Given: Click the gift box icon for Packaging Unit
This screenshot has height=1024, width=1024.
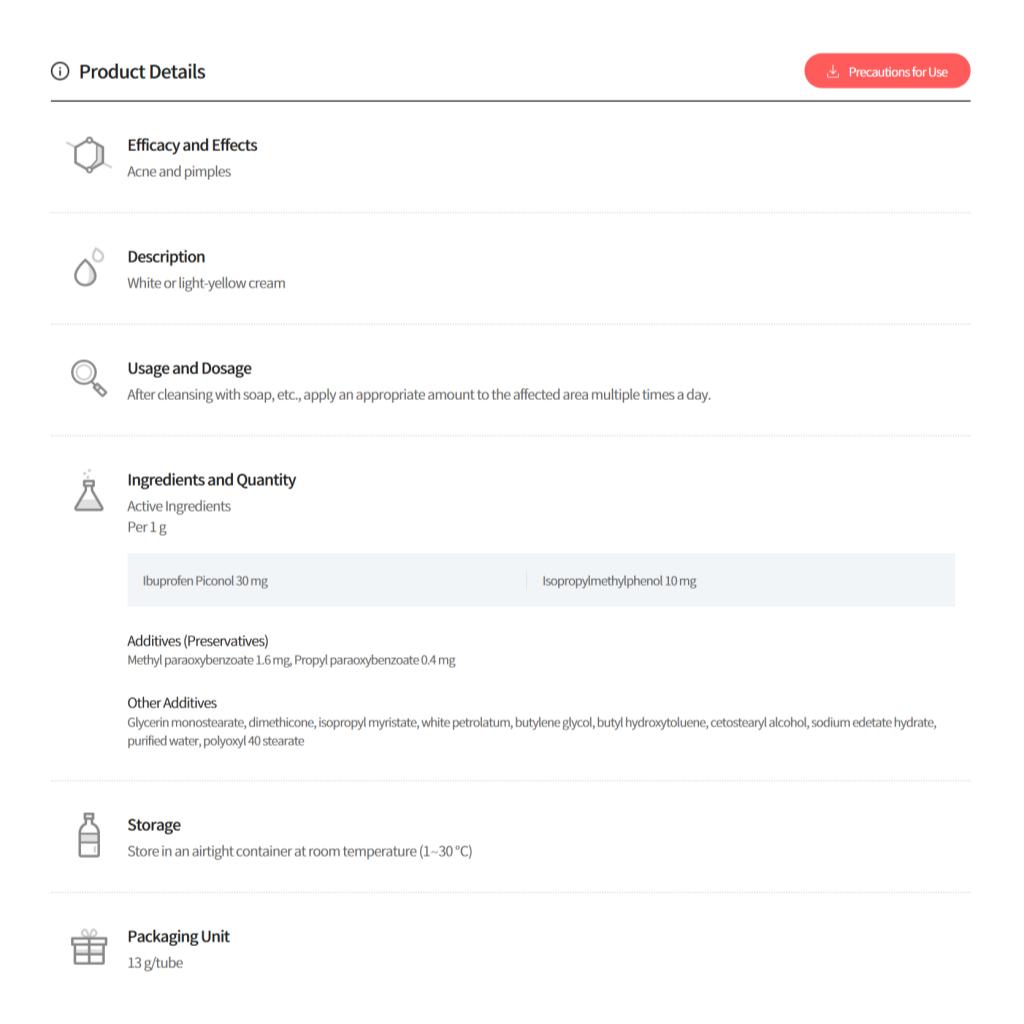Looking at the screenshot, I should (x=89, y=947).
